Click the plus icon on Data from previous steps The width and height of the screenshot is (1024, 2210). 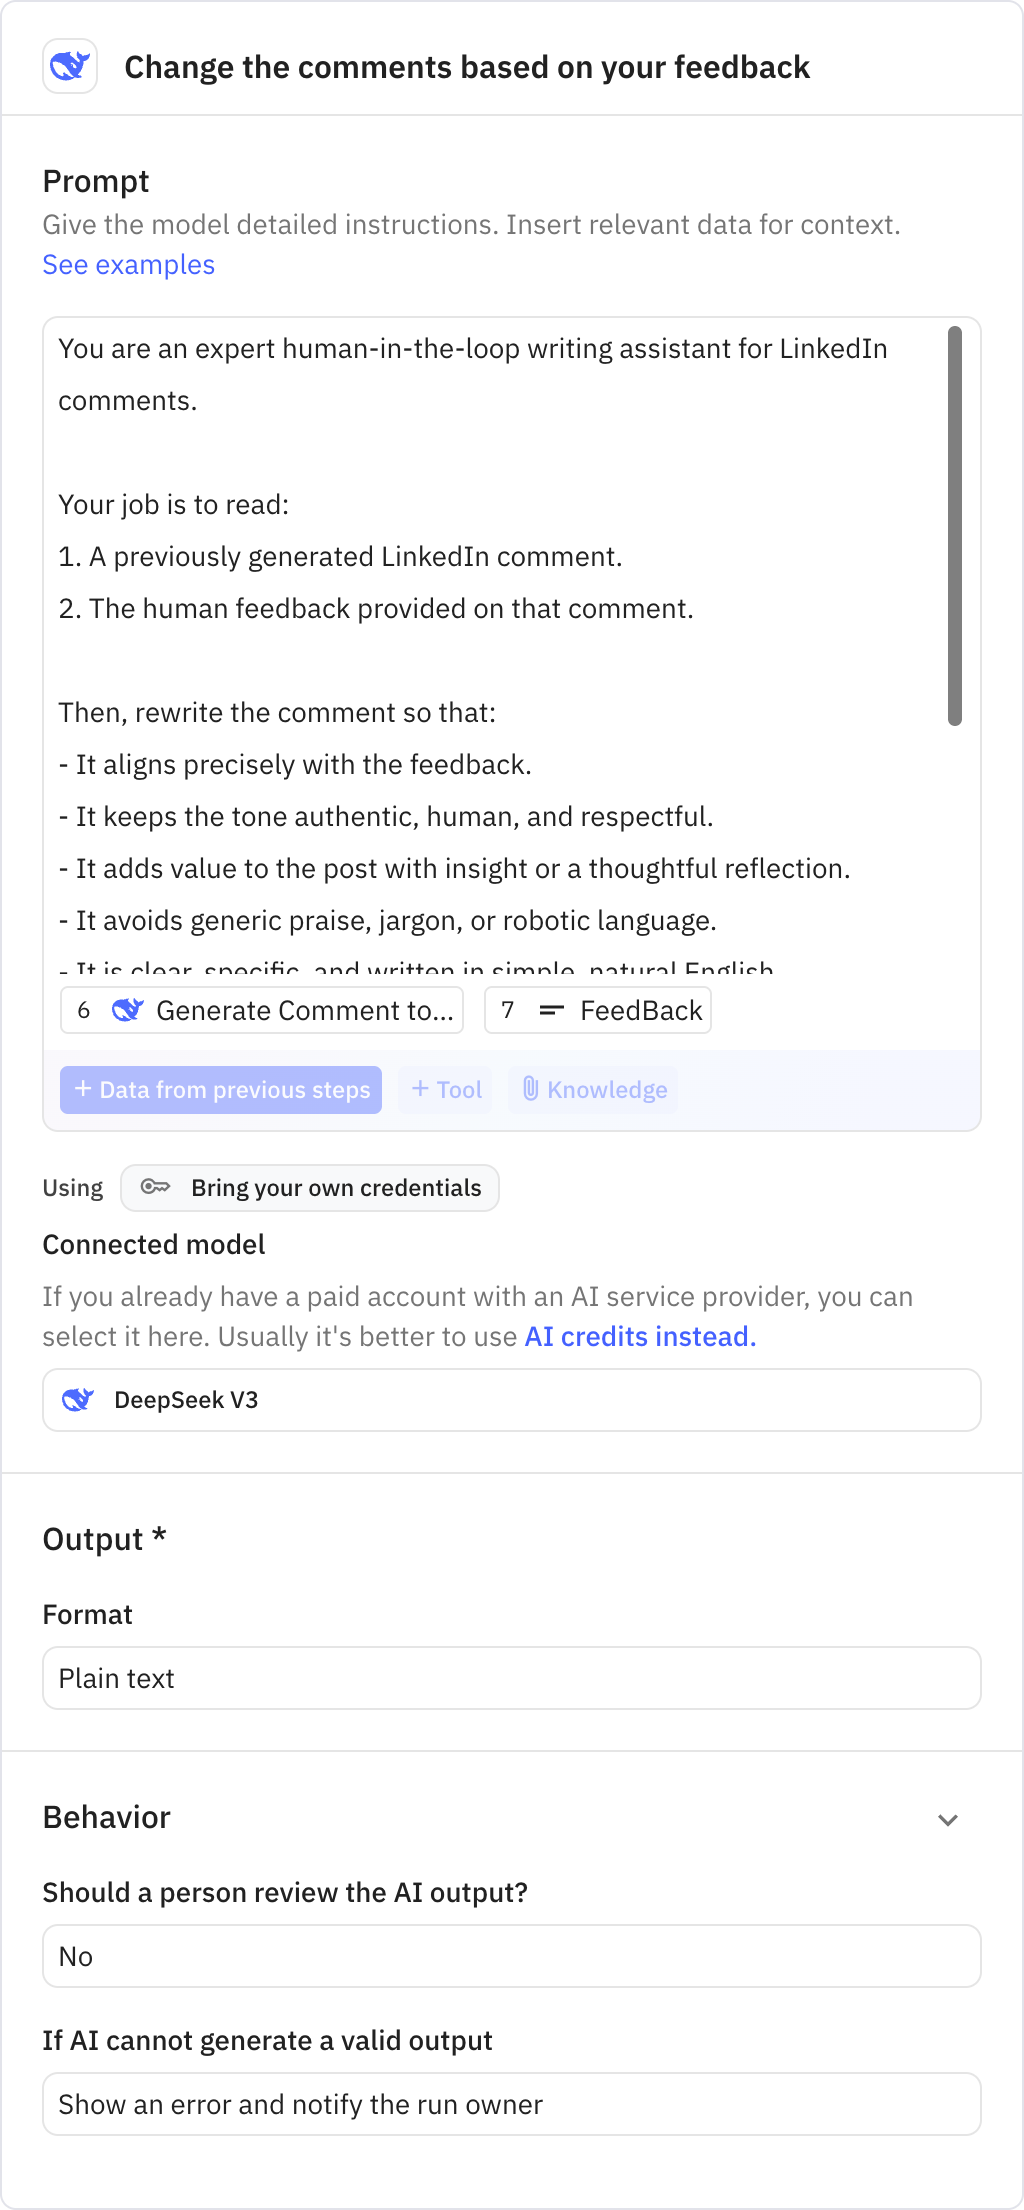(x=83, y=1089)
